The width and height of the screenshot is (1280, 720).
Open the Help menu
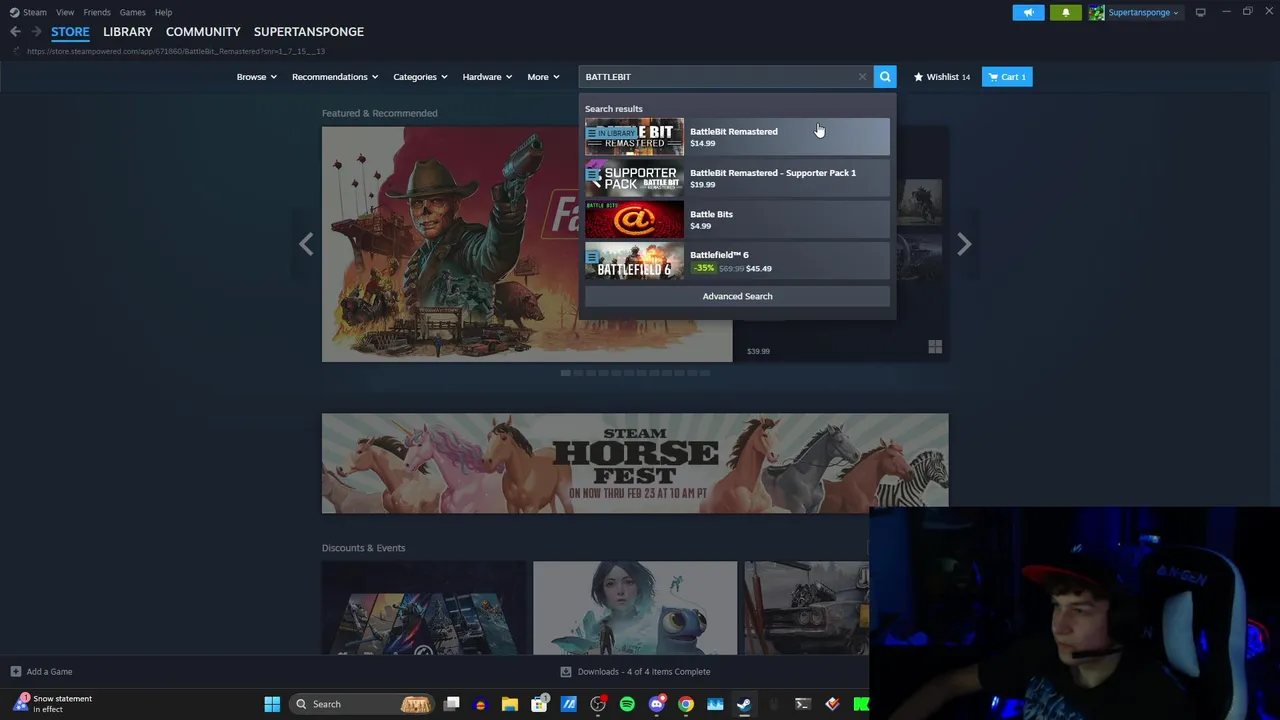163,12
